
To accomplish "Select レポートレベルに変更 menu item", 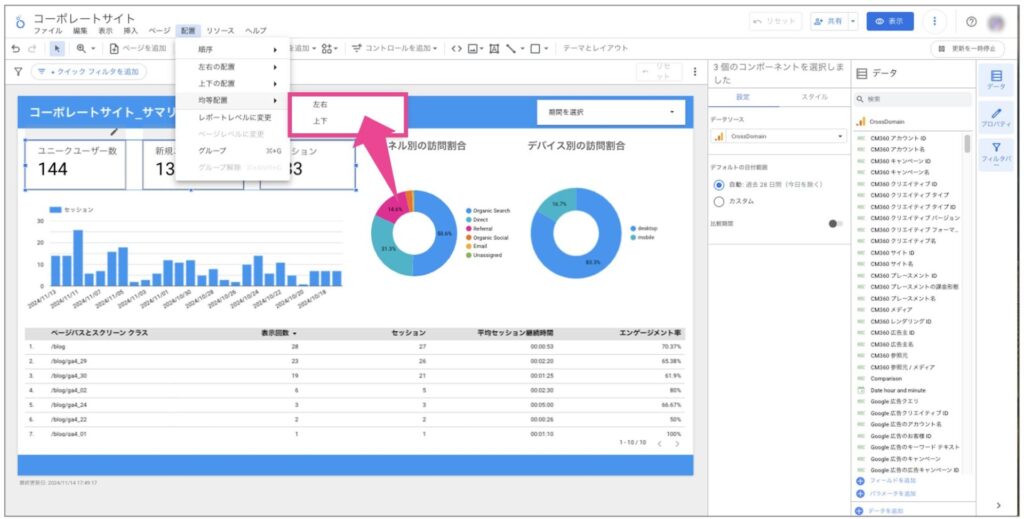I will 232,118.
